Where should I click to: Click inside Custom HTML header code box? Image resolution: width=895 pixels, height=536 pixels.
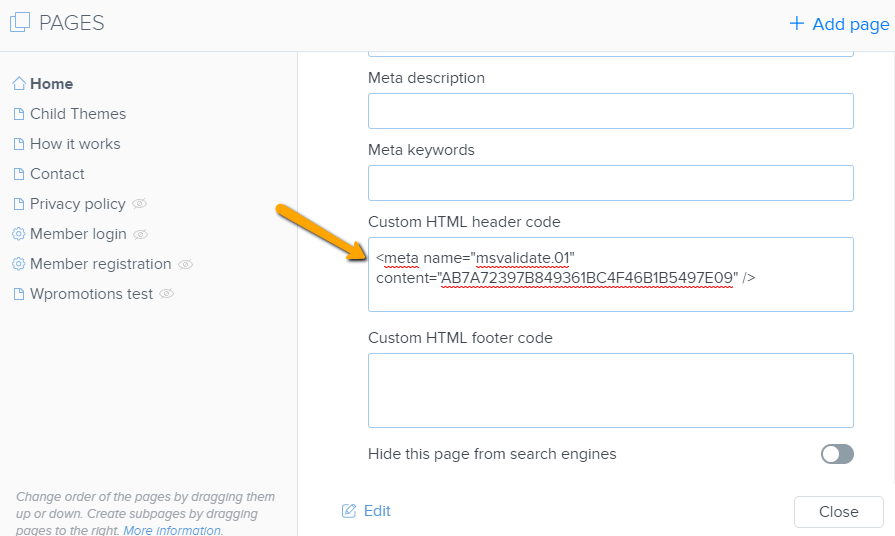pyautogui.click(x=611, y=275)
